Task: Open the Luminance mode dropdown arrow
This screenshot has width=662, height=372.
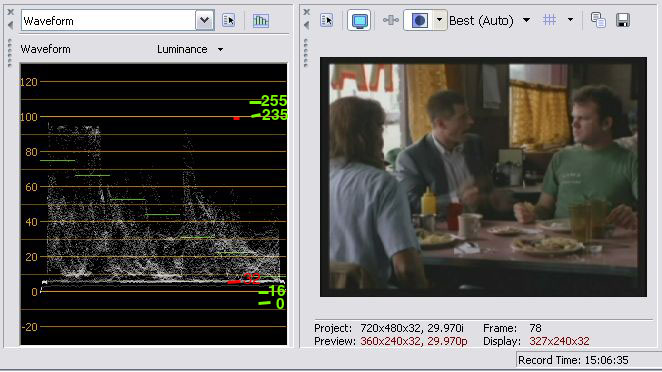Action: pyautogui.click(x=220, y=49)
